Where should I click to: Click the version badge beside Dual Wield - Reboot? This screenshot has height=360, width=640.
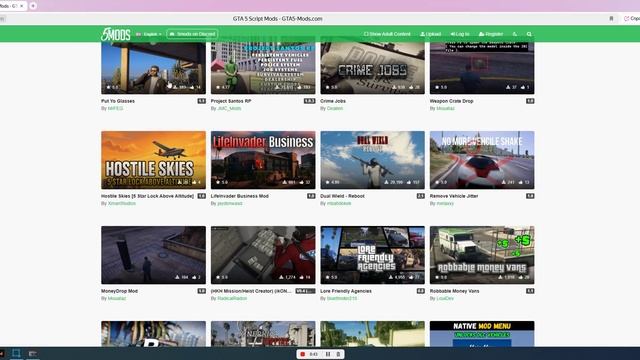pyautogui.click(x=420, y=196)
